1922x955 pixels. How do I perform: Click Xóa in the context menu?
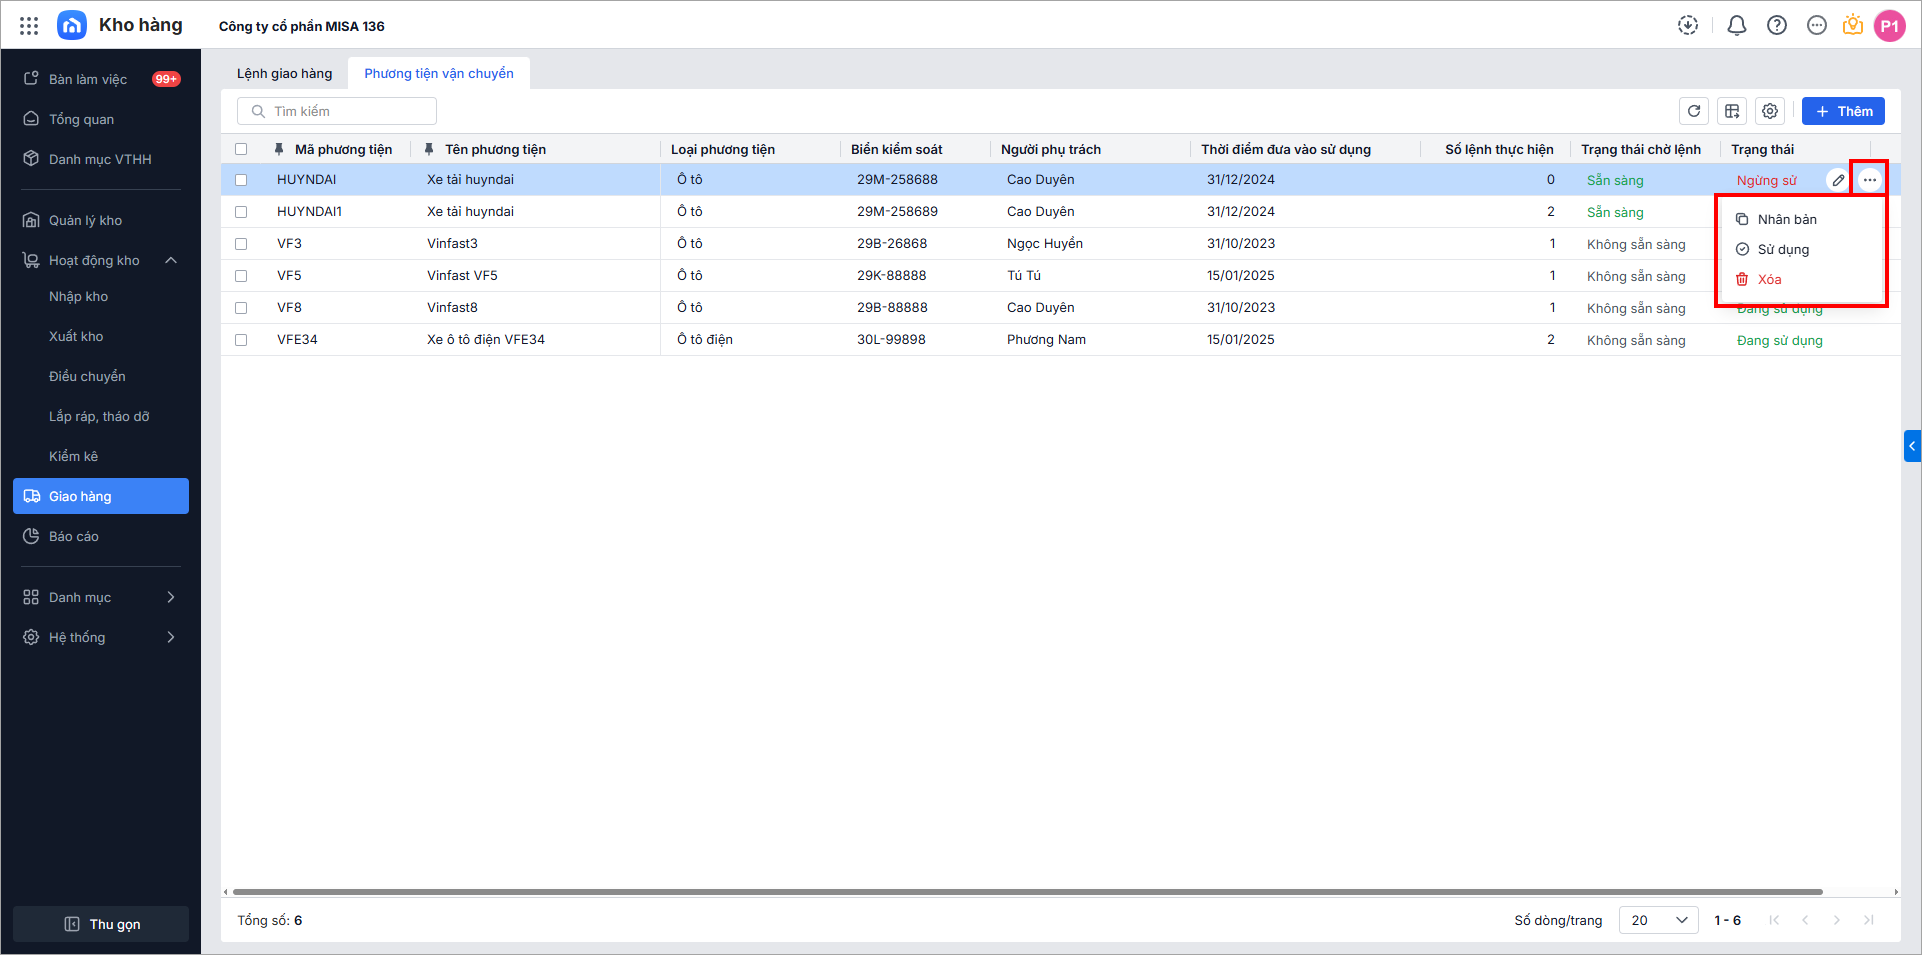pos(1769,280)
